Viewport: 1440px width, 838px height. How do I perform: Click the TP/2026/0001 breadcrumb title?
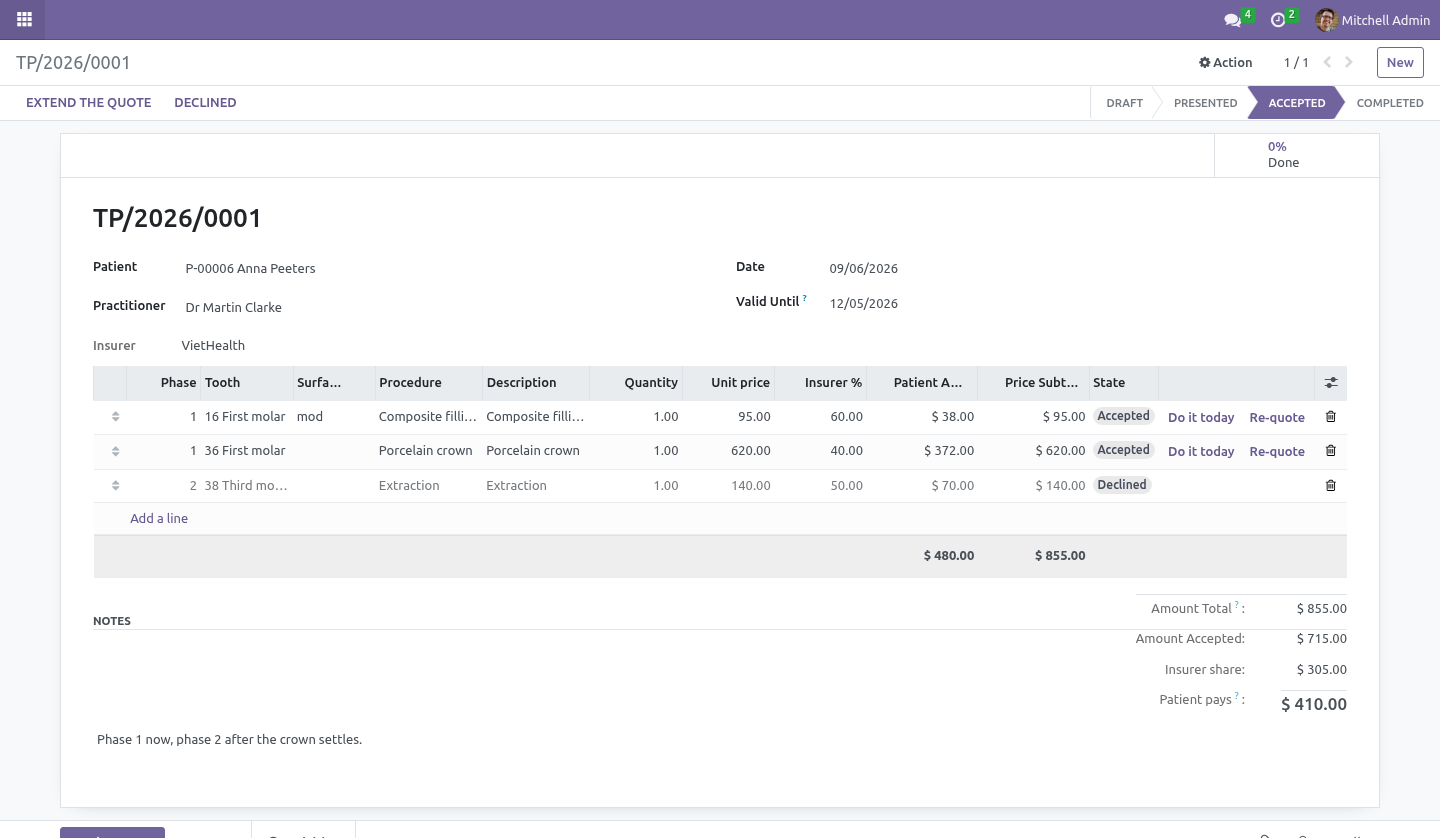(73, 62)
